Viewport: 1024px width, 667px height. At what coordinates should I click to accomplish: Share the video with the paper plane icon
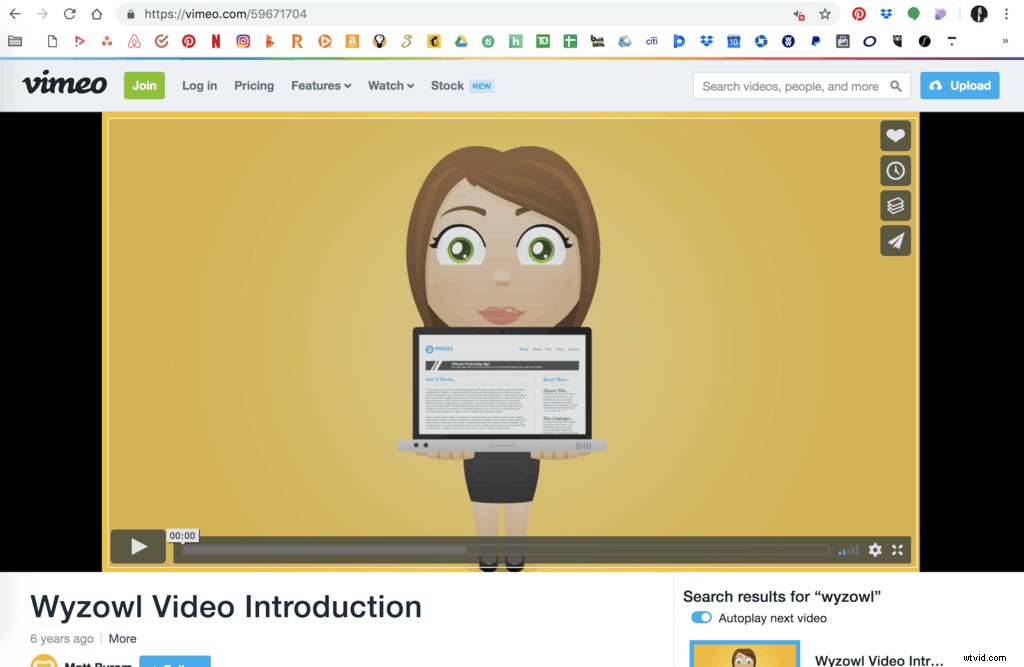pyautogui.click(x=895, y=240)
